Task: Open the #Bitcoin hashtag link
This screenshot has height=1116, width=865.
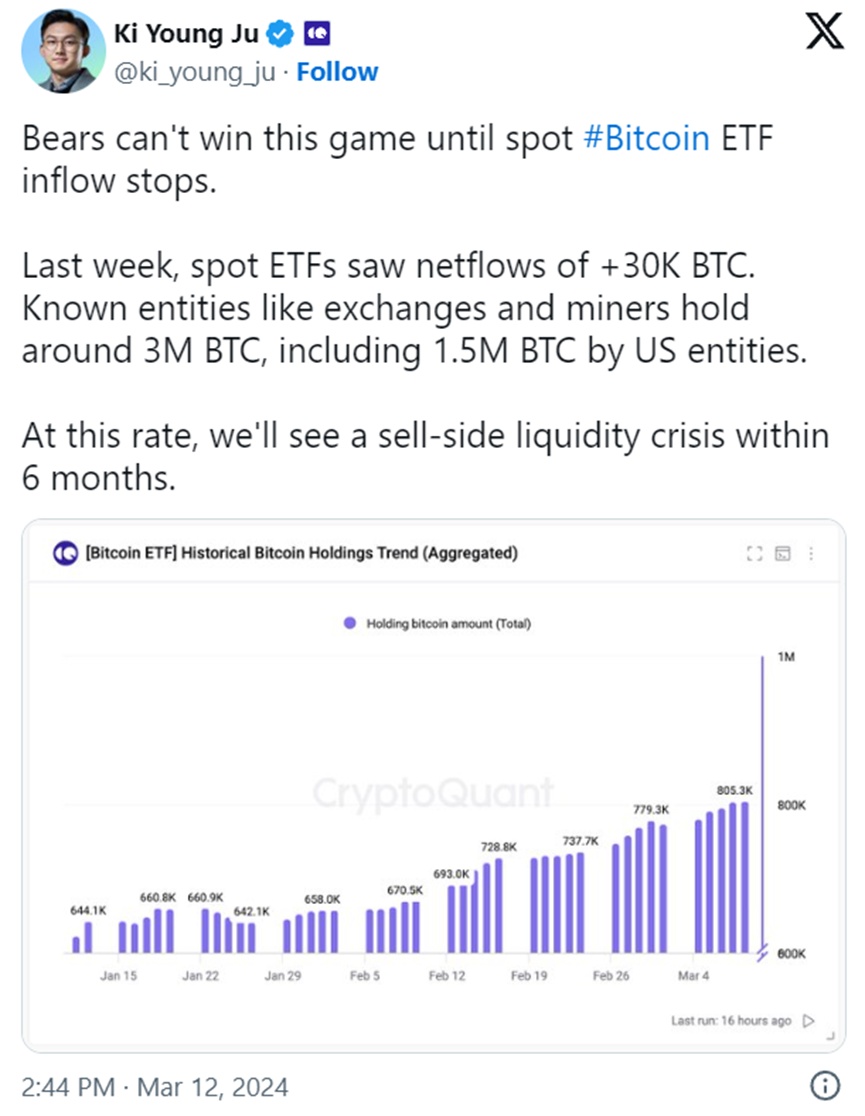Action: click(646, 138)
